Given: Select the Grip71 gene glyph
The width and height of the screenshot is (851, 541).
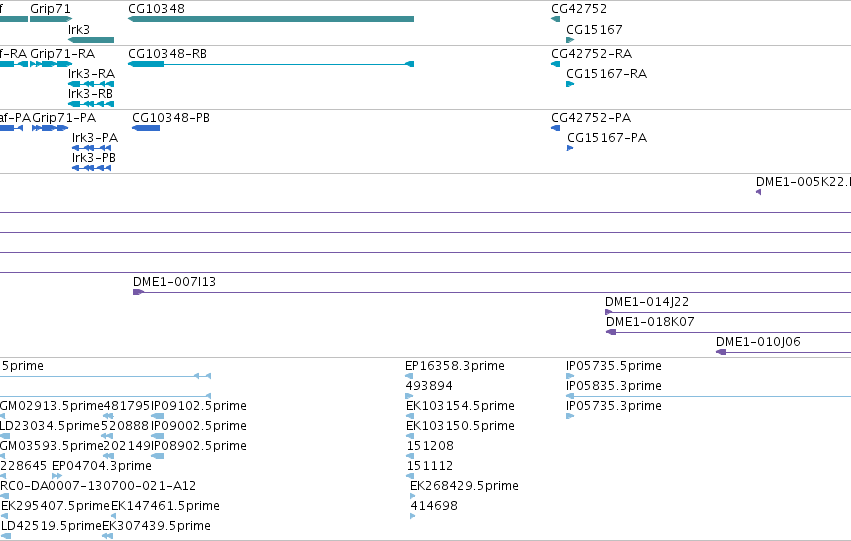Looking at the screenshot, I should 51,19.
